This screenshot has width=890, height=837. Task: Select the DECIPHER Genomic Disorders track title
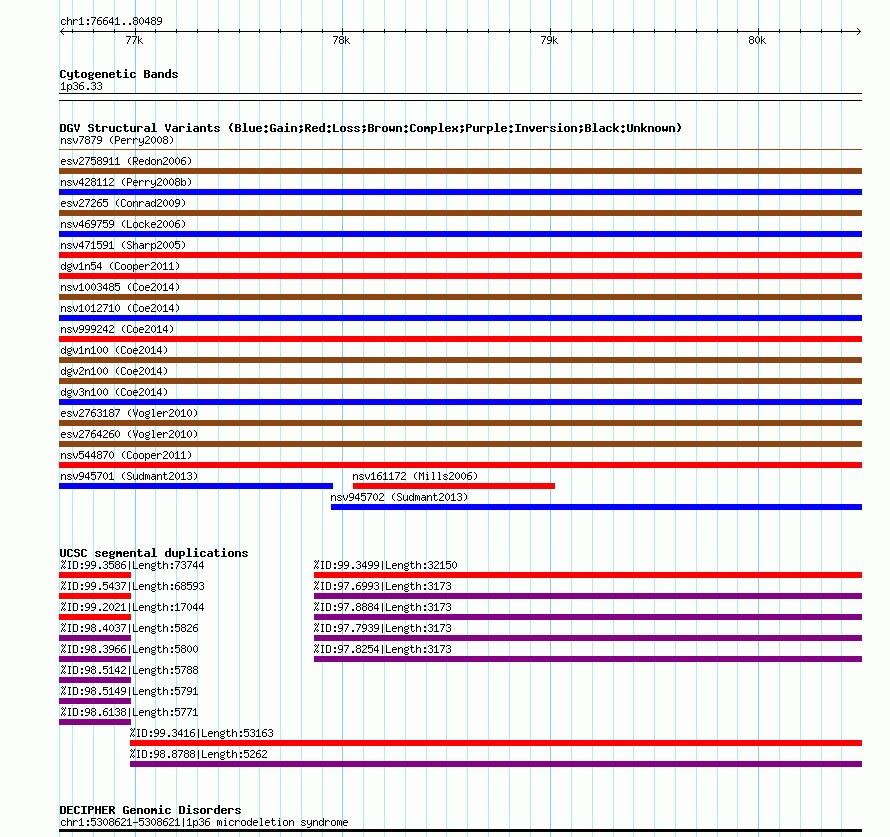click(150, 810)
